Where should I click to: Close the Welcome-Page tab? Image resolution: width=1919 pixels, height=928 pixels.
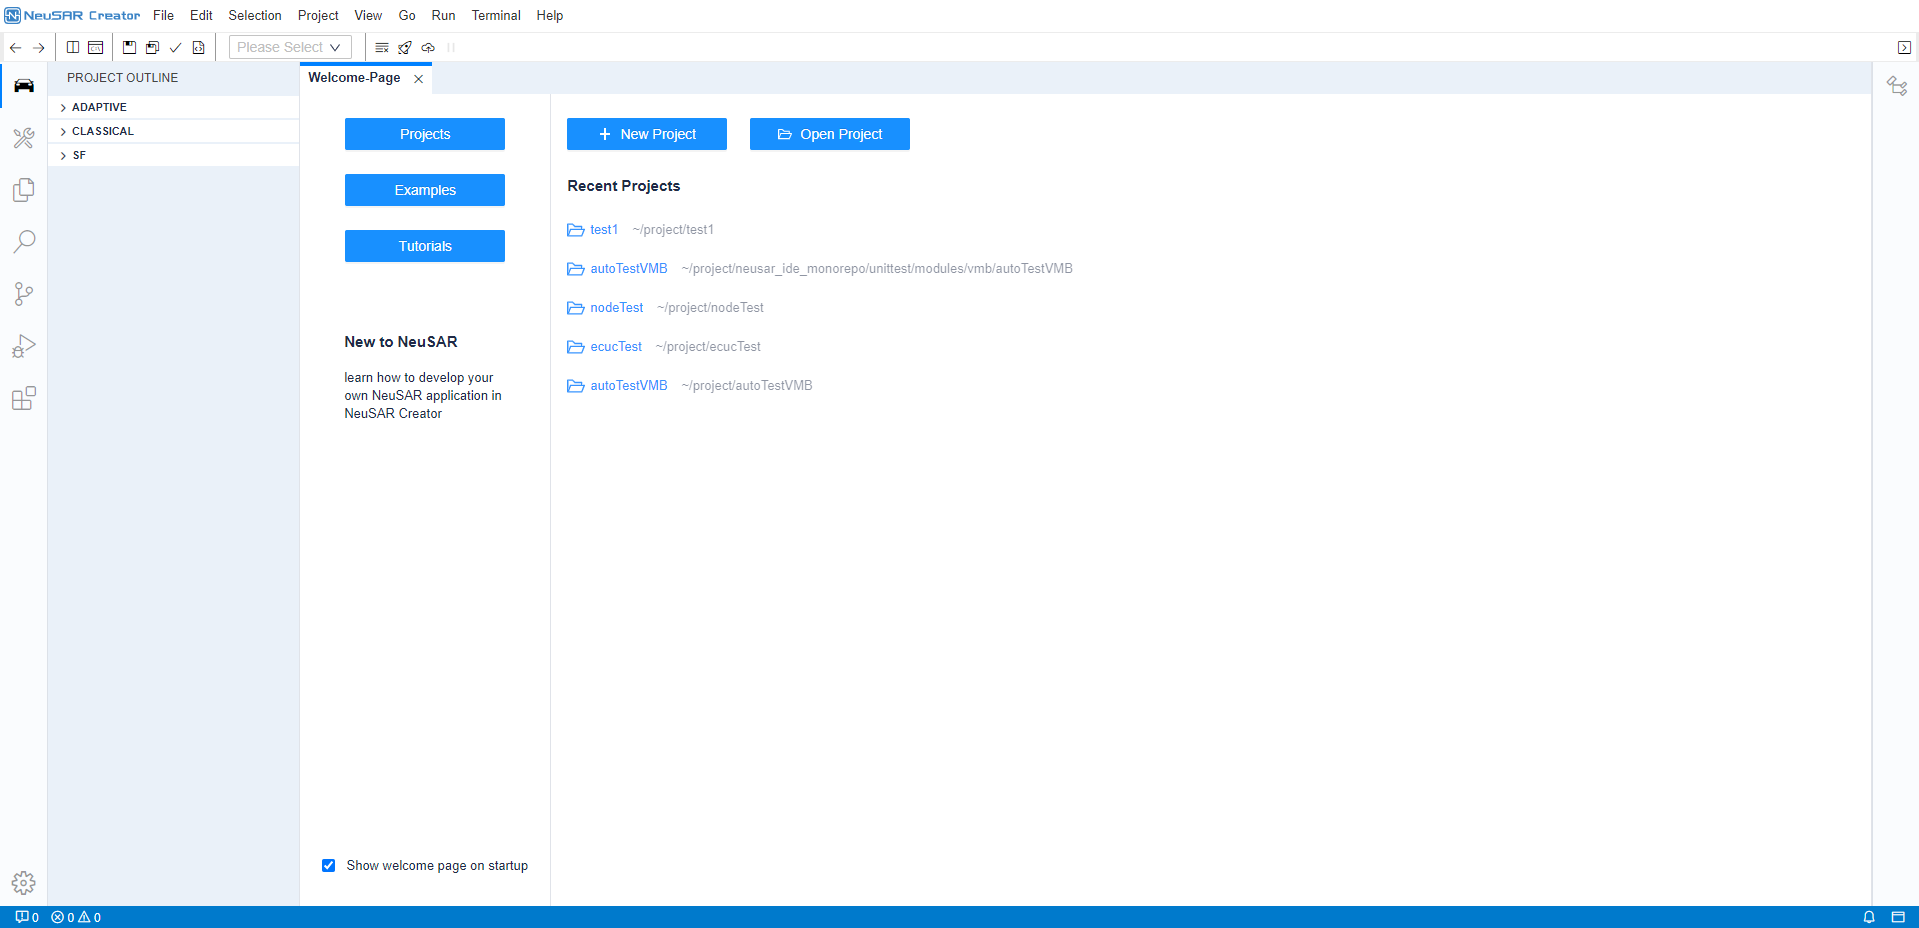click(x=419, y=79)
